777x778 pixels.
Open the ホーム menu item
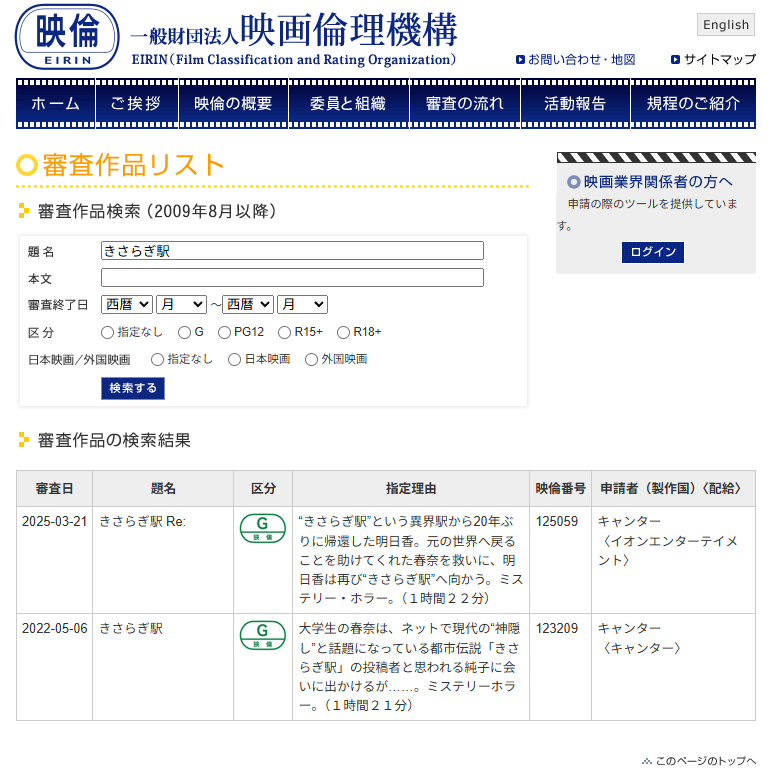pos(56,103)
